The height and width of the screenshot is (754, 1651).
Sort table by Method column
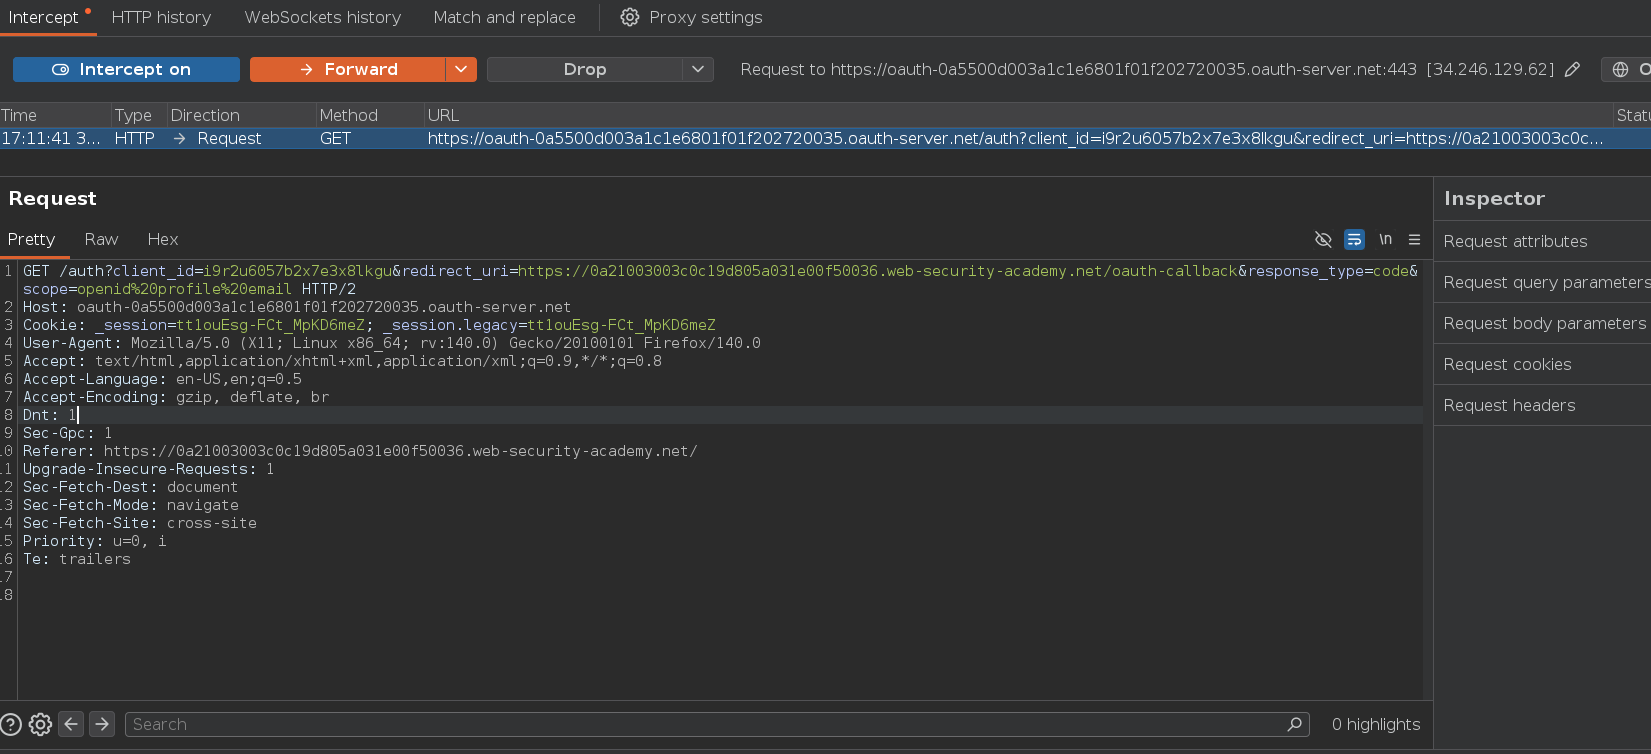point(370,115)
